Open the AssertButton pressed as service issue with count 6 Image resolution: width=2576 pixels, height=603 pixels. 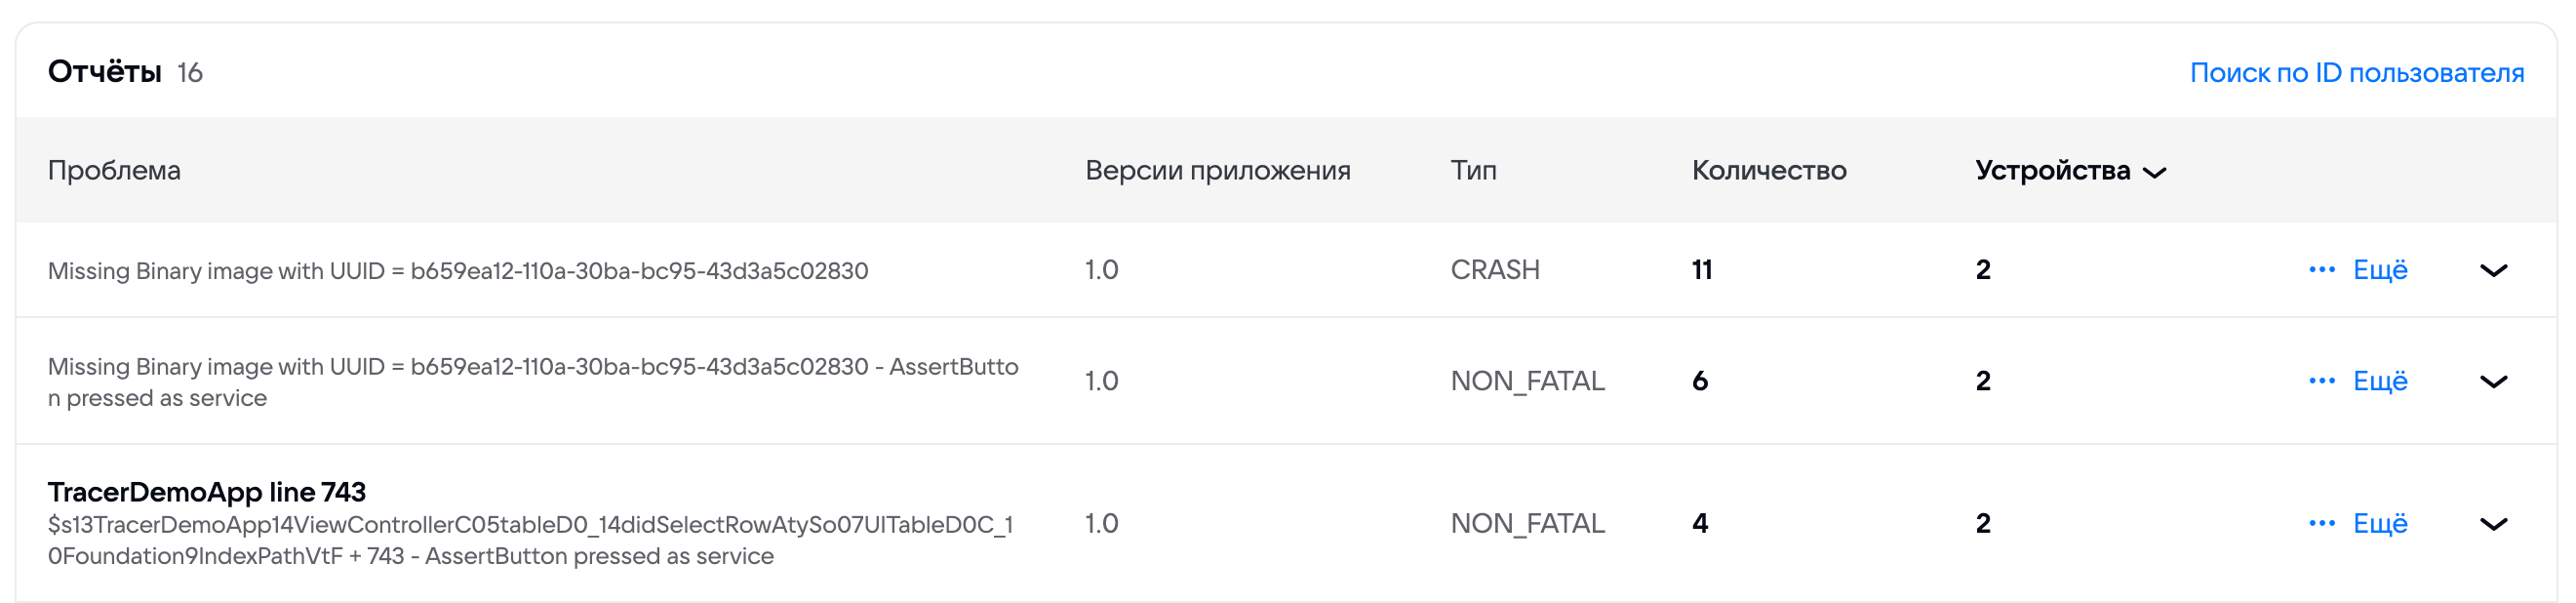pyautogui.click(x=532, y=382)
